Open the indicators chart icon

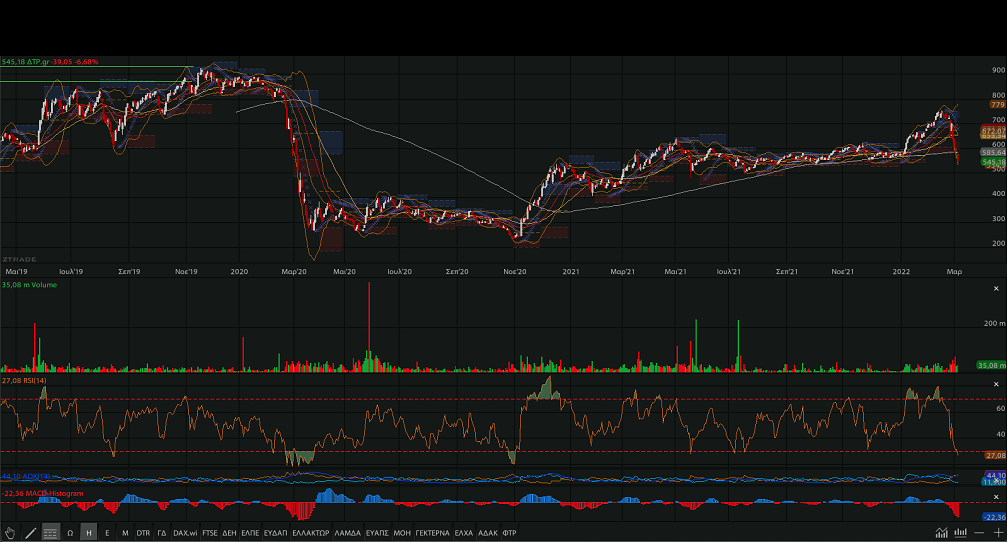tap(941, 533)
